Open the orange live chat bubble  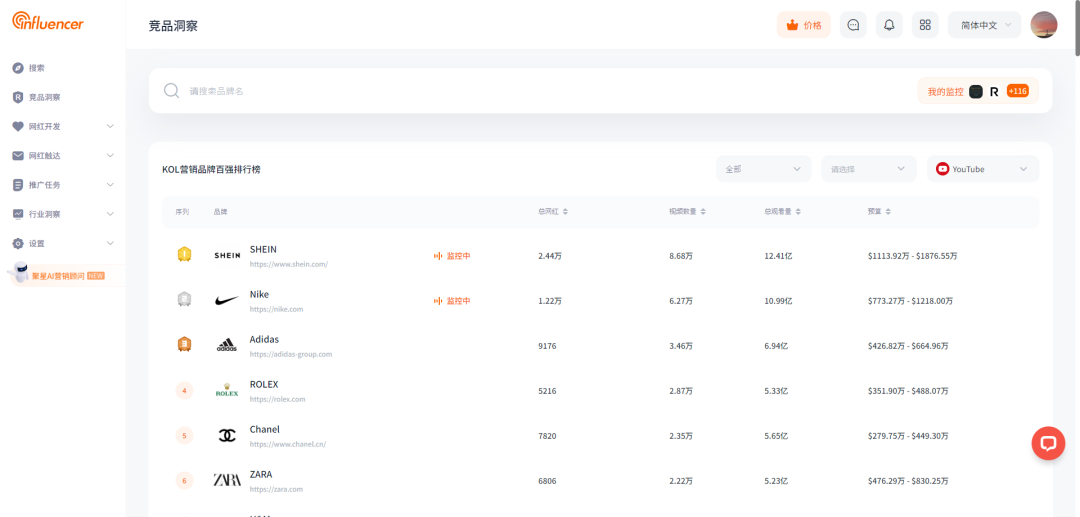click(x=1048, y=443)
